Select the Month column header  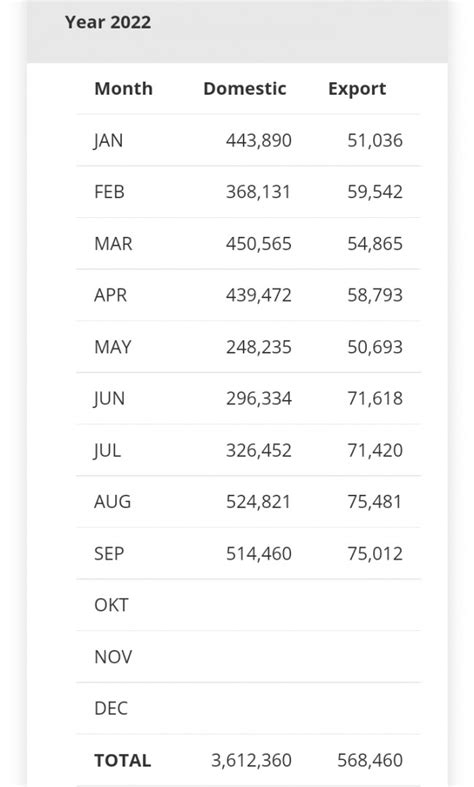point(124,89)
